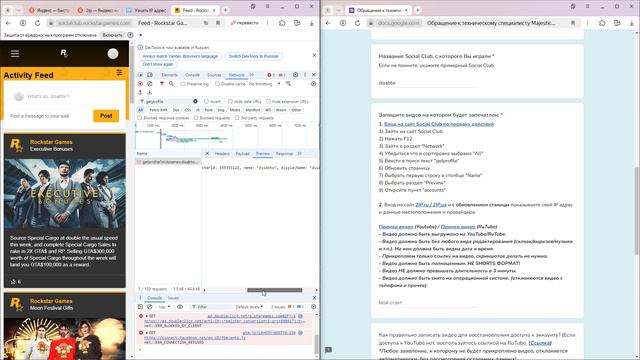Open 2IP.ru link in form
This screenshot has height=360, width=640.
point(431,204)
